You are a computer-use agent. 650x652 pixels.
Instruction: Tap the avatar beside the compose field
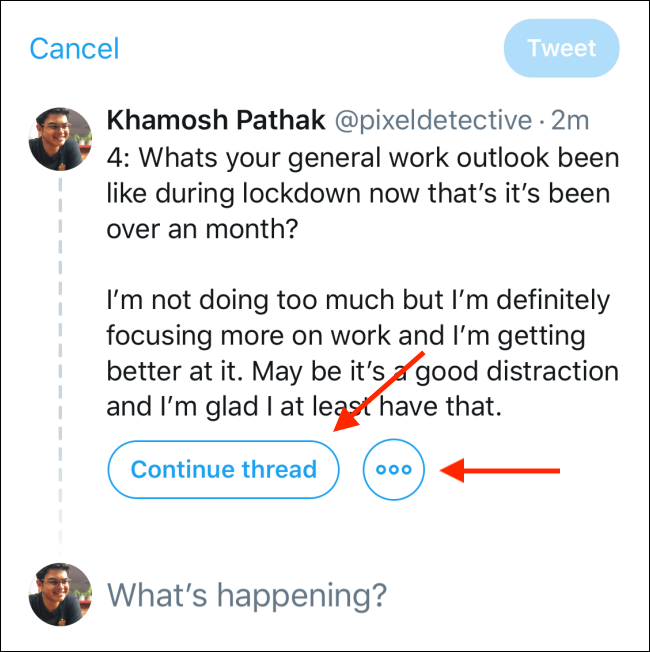coord(60,594)
